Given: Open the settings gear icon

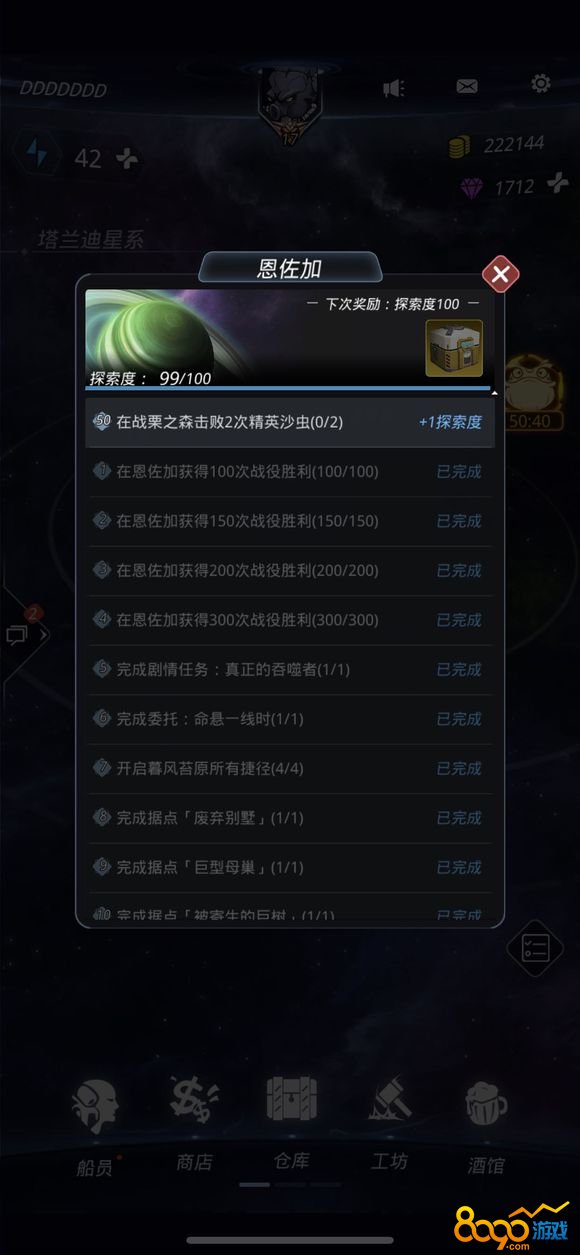Looking at the screenshot, I should (x=541, y=83).
